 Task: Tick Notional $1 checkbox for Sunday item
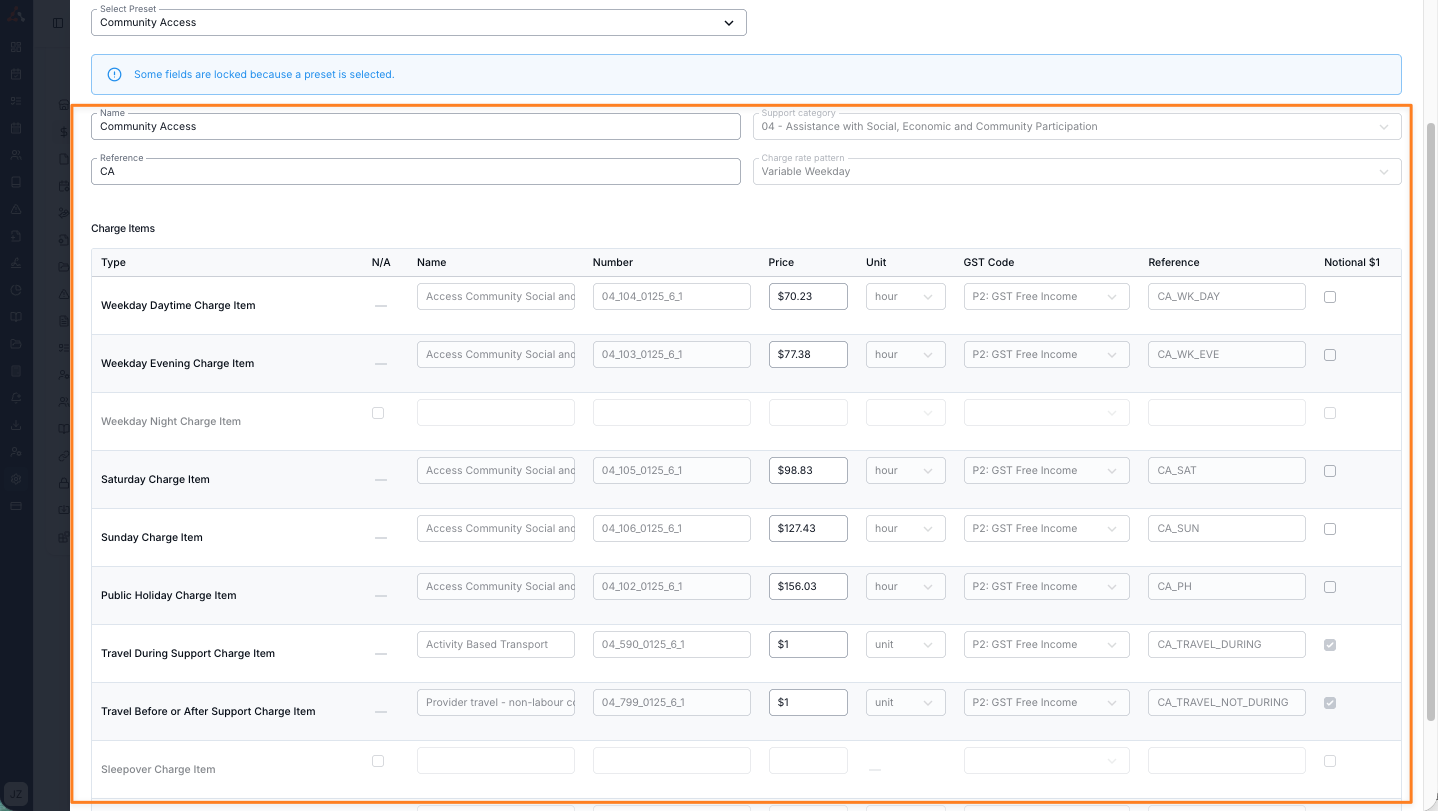pyautogui.click(x=1330, y=529)
